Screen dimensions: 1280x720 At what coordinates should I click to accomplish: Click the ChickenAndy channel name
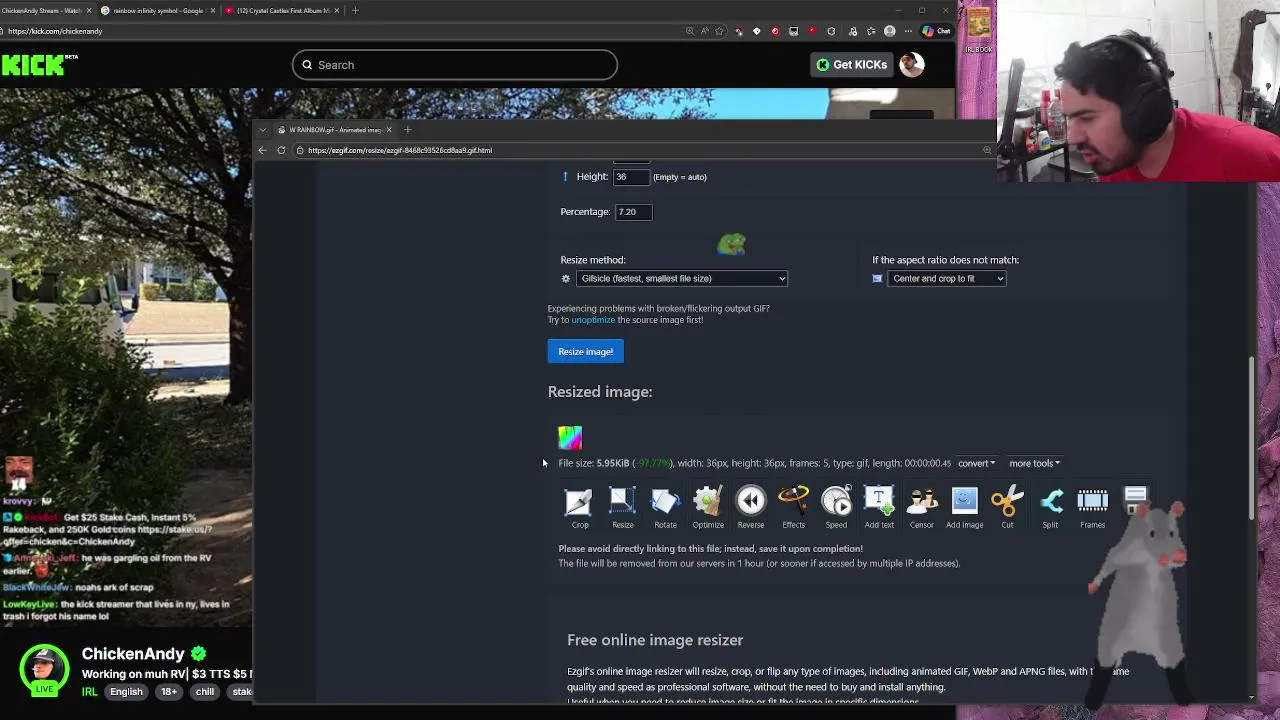(133, 654)
